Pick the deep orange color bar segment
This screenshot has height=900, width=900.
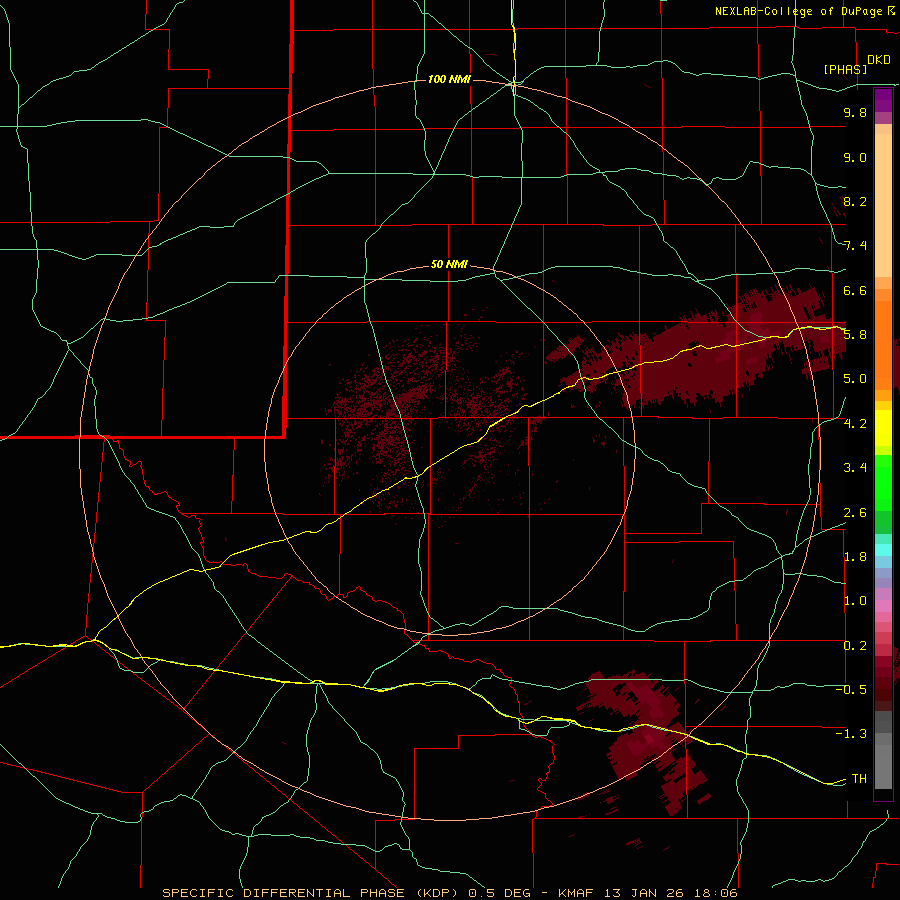click(x=883, y=345)
